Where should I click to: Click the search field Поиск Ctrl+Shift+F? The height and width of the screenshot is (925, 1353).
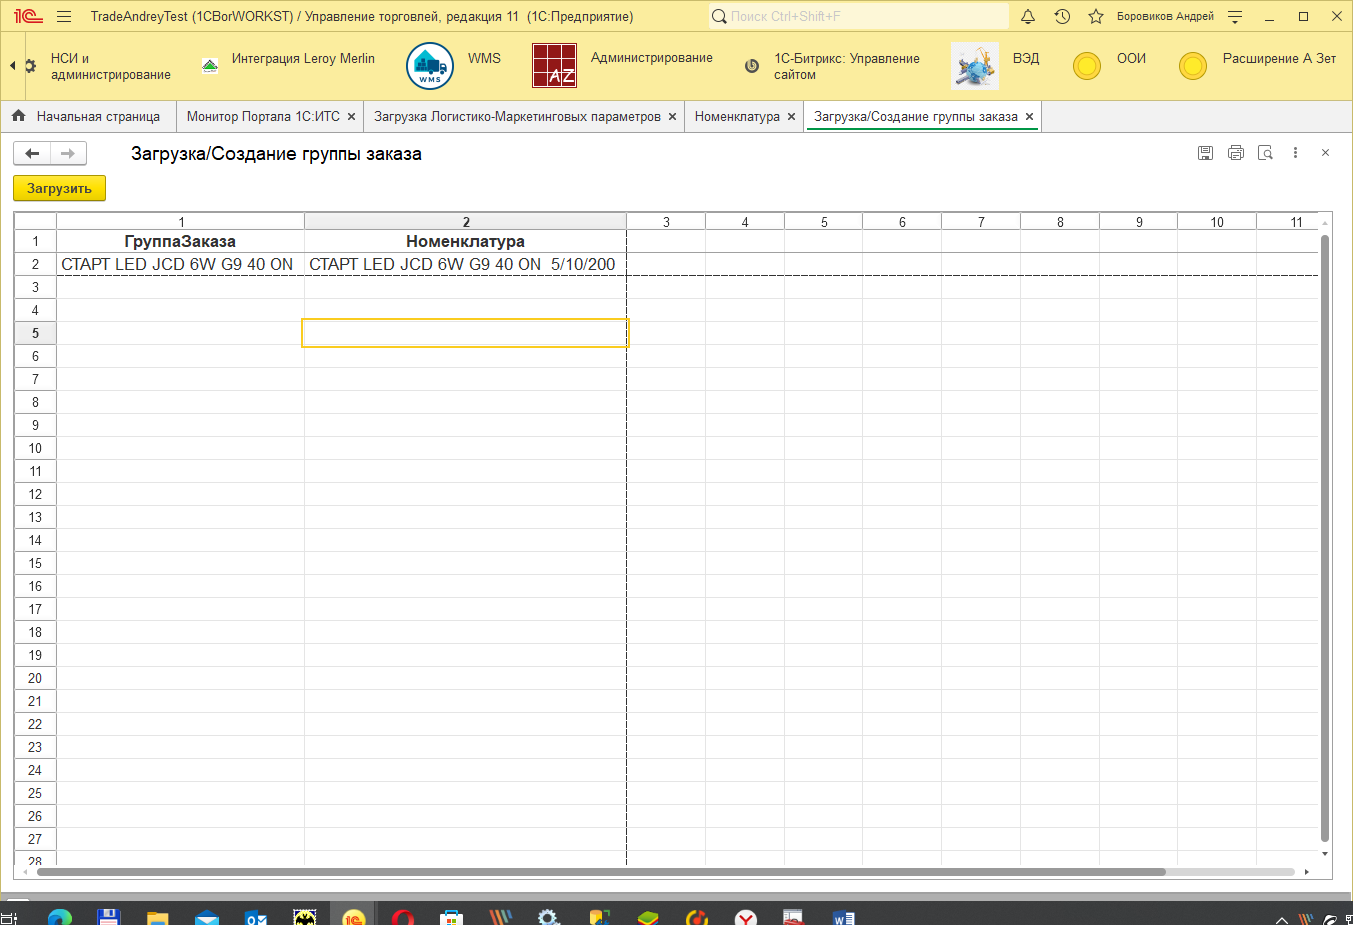coord(860,17)
